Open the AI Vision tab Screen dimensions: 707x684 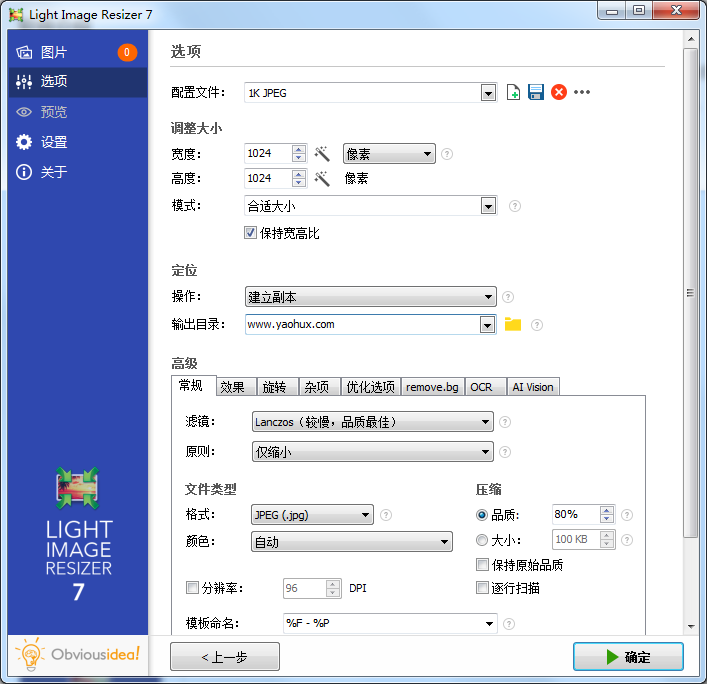[532, 387]
